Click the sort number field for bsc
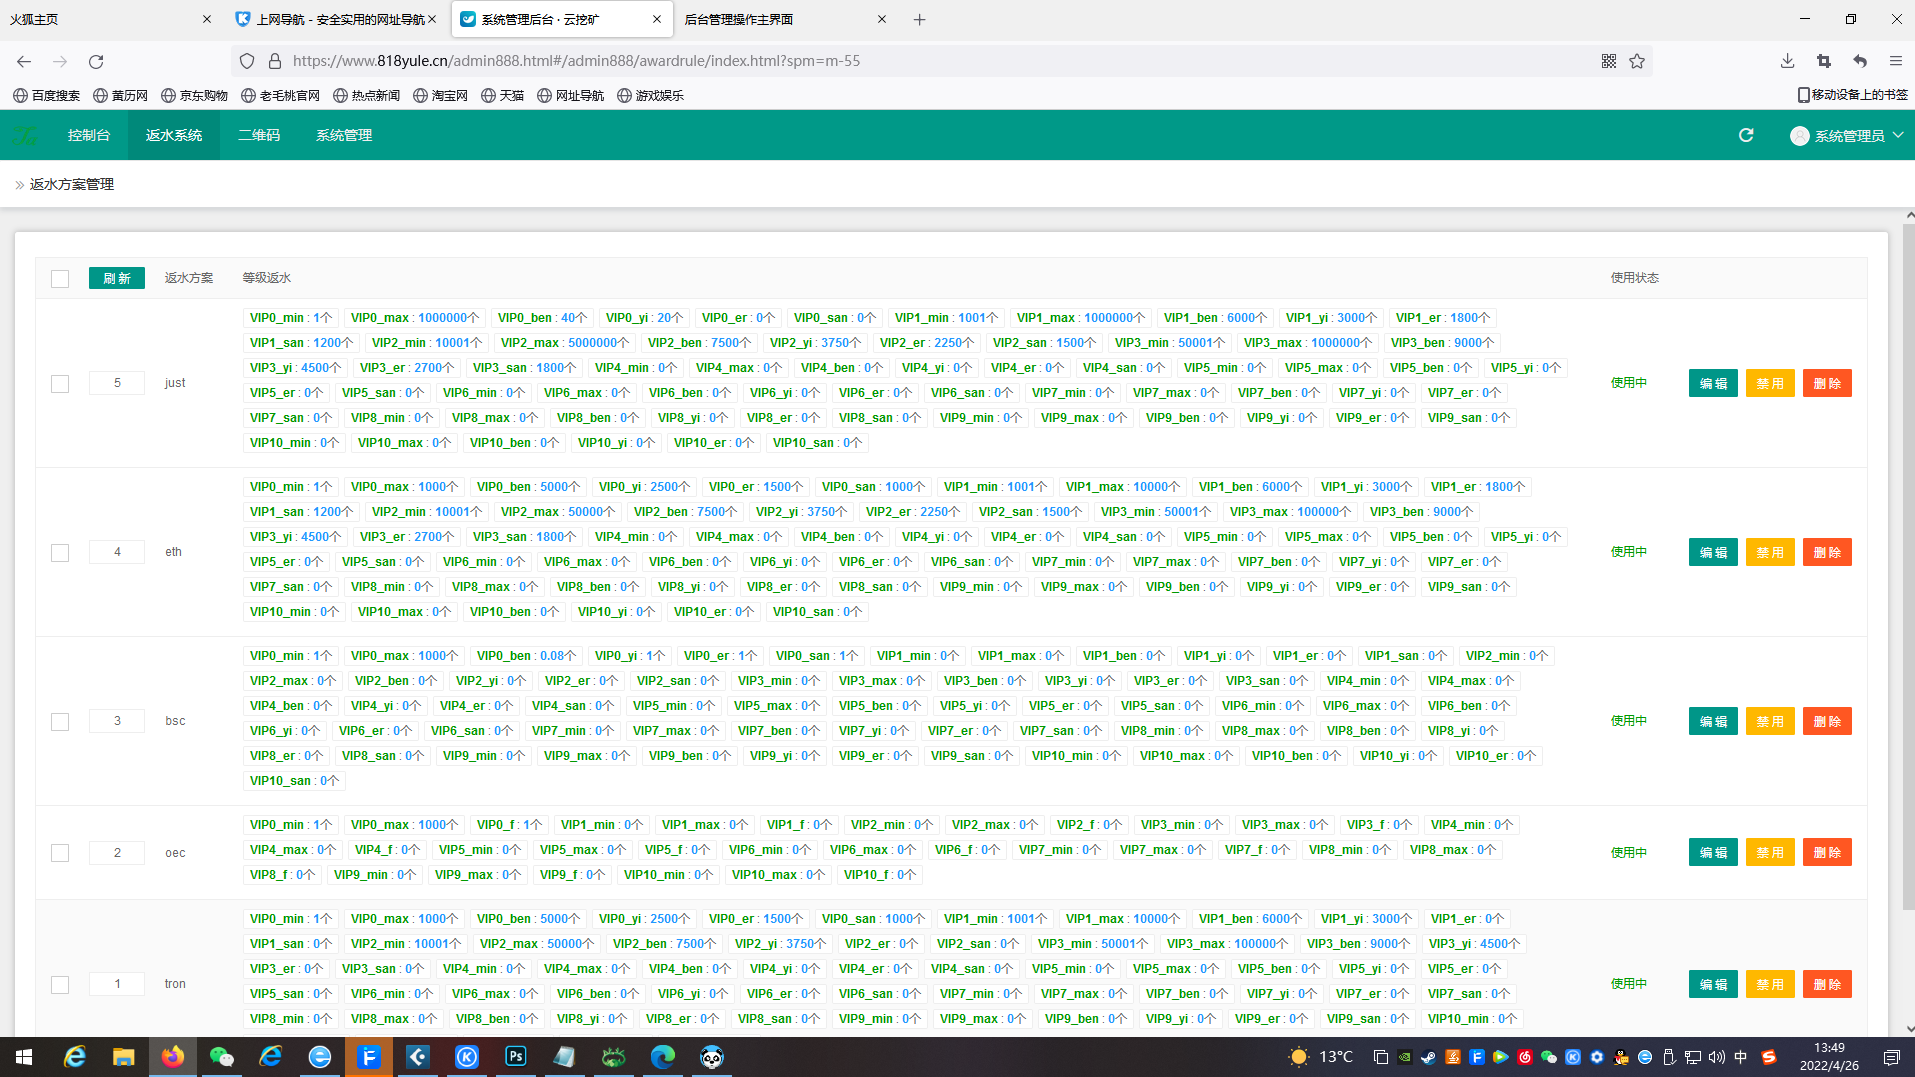1915x1077 pixels. [117, 721]
